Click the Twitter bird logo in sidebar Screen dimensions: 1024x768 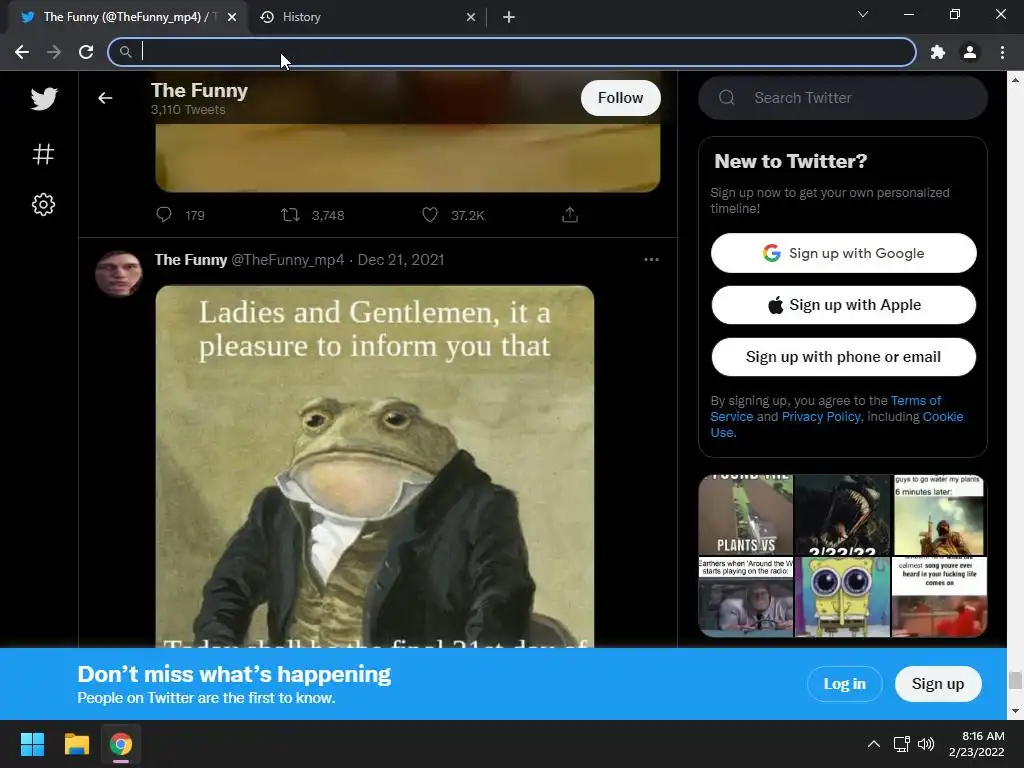pos(44,99)
